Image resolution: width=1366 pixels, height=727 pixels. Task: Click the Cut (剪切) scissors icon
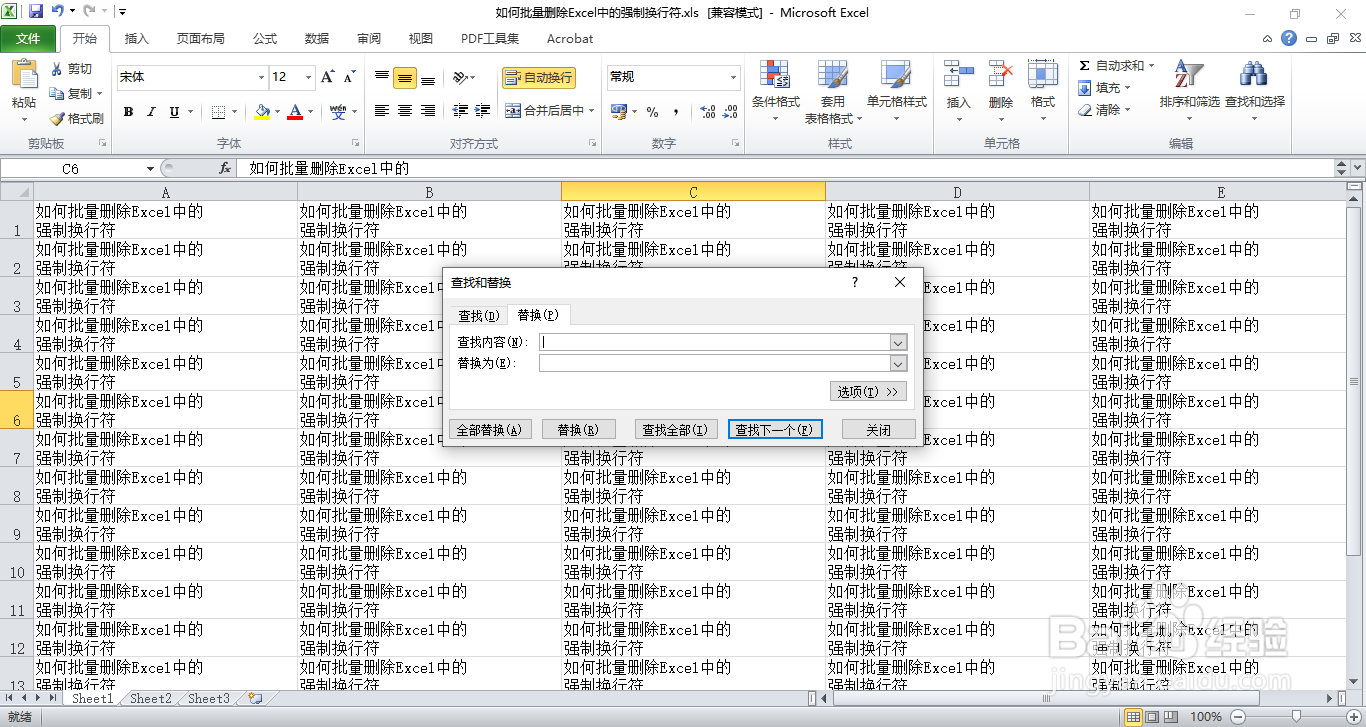coord(56,69)
